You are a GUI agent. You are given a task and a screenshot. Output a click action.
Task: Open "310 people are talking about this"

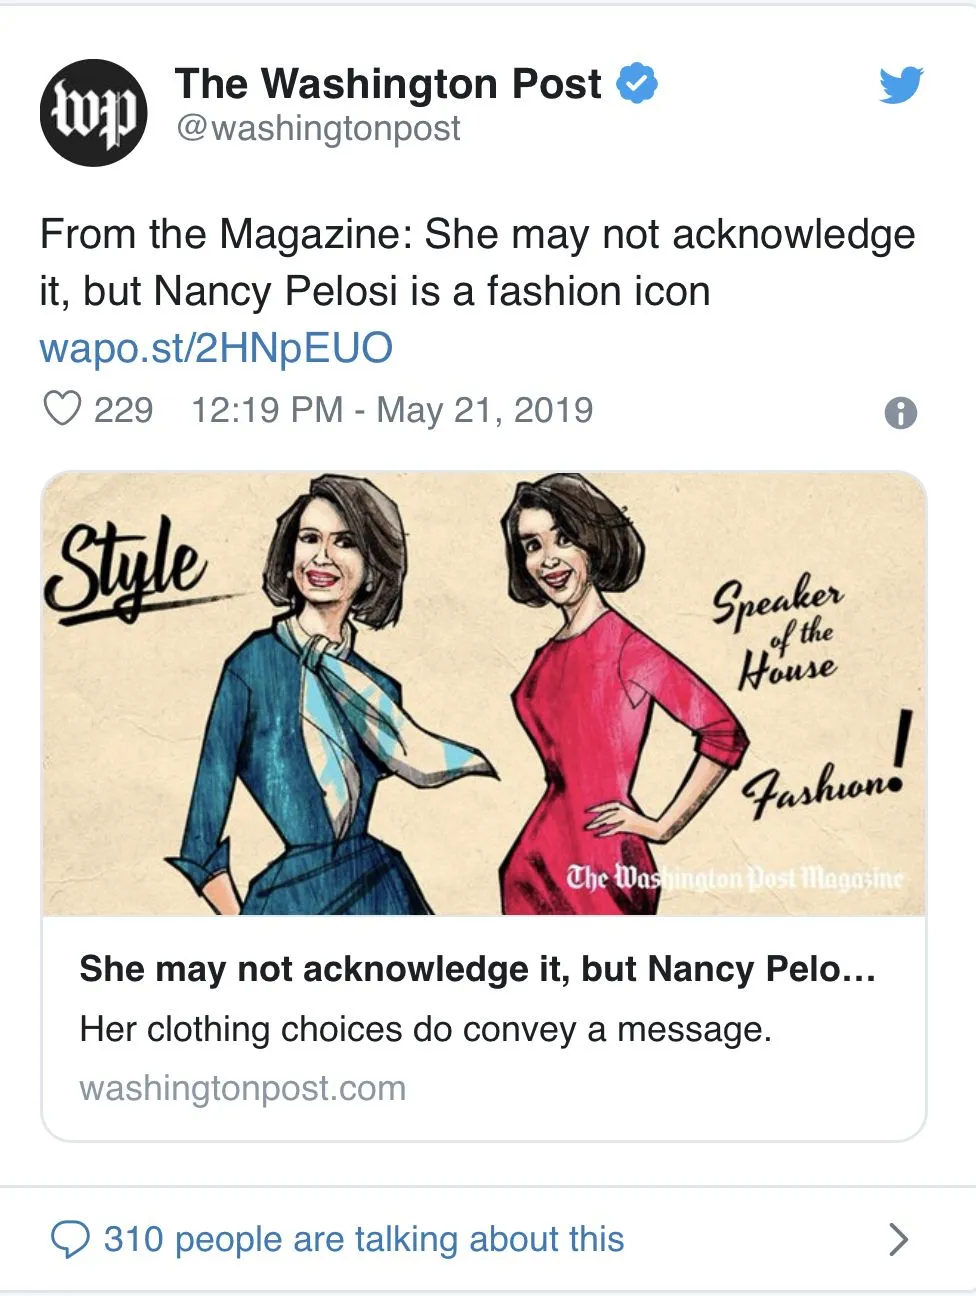click(x=364, y=1240)
